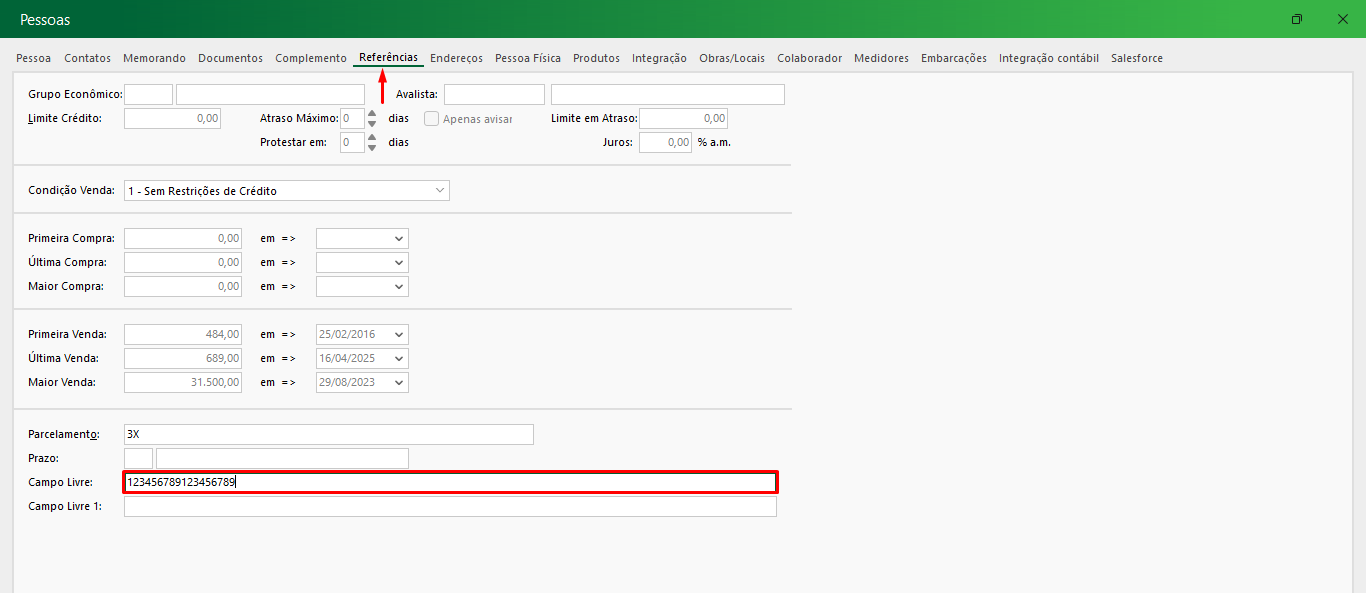Increase the Atraso Máximo days spinner

point(372,113)
